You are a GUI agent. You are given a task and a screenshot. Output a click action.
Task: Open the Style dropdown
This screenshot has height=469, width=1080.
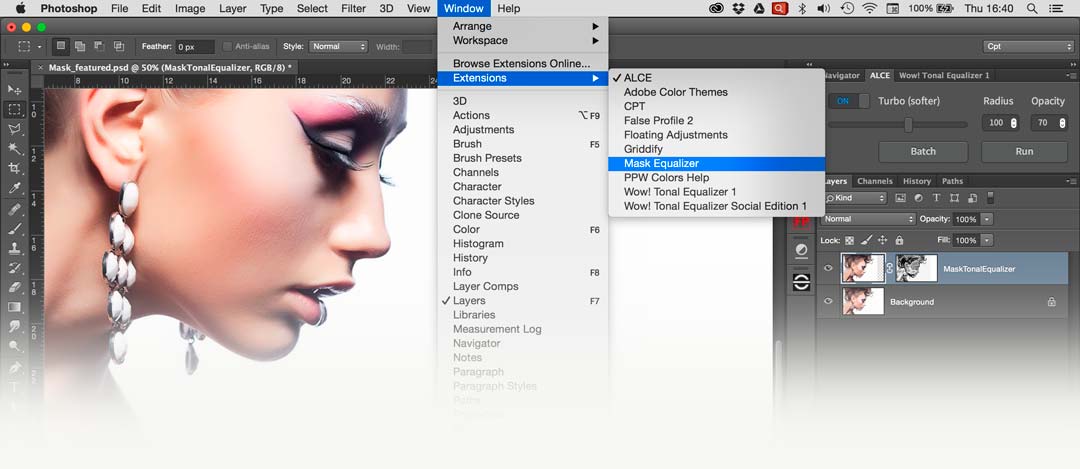(338, 46)
